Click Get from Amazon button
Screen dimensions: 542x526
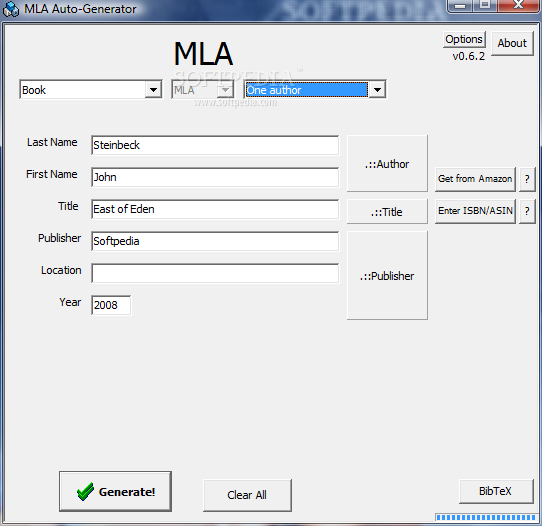point(475,179)
